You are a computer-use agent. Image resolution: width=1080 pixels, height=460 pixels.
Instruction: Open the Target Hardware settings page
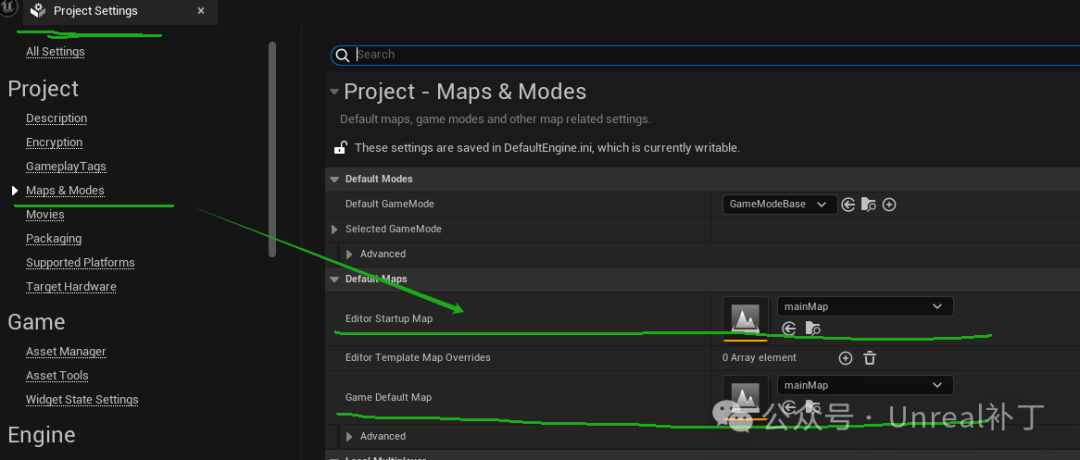click(71, 287)
